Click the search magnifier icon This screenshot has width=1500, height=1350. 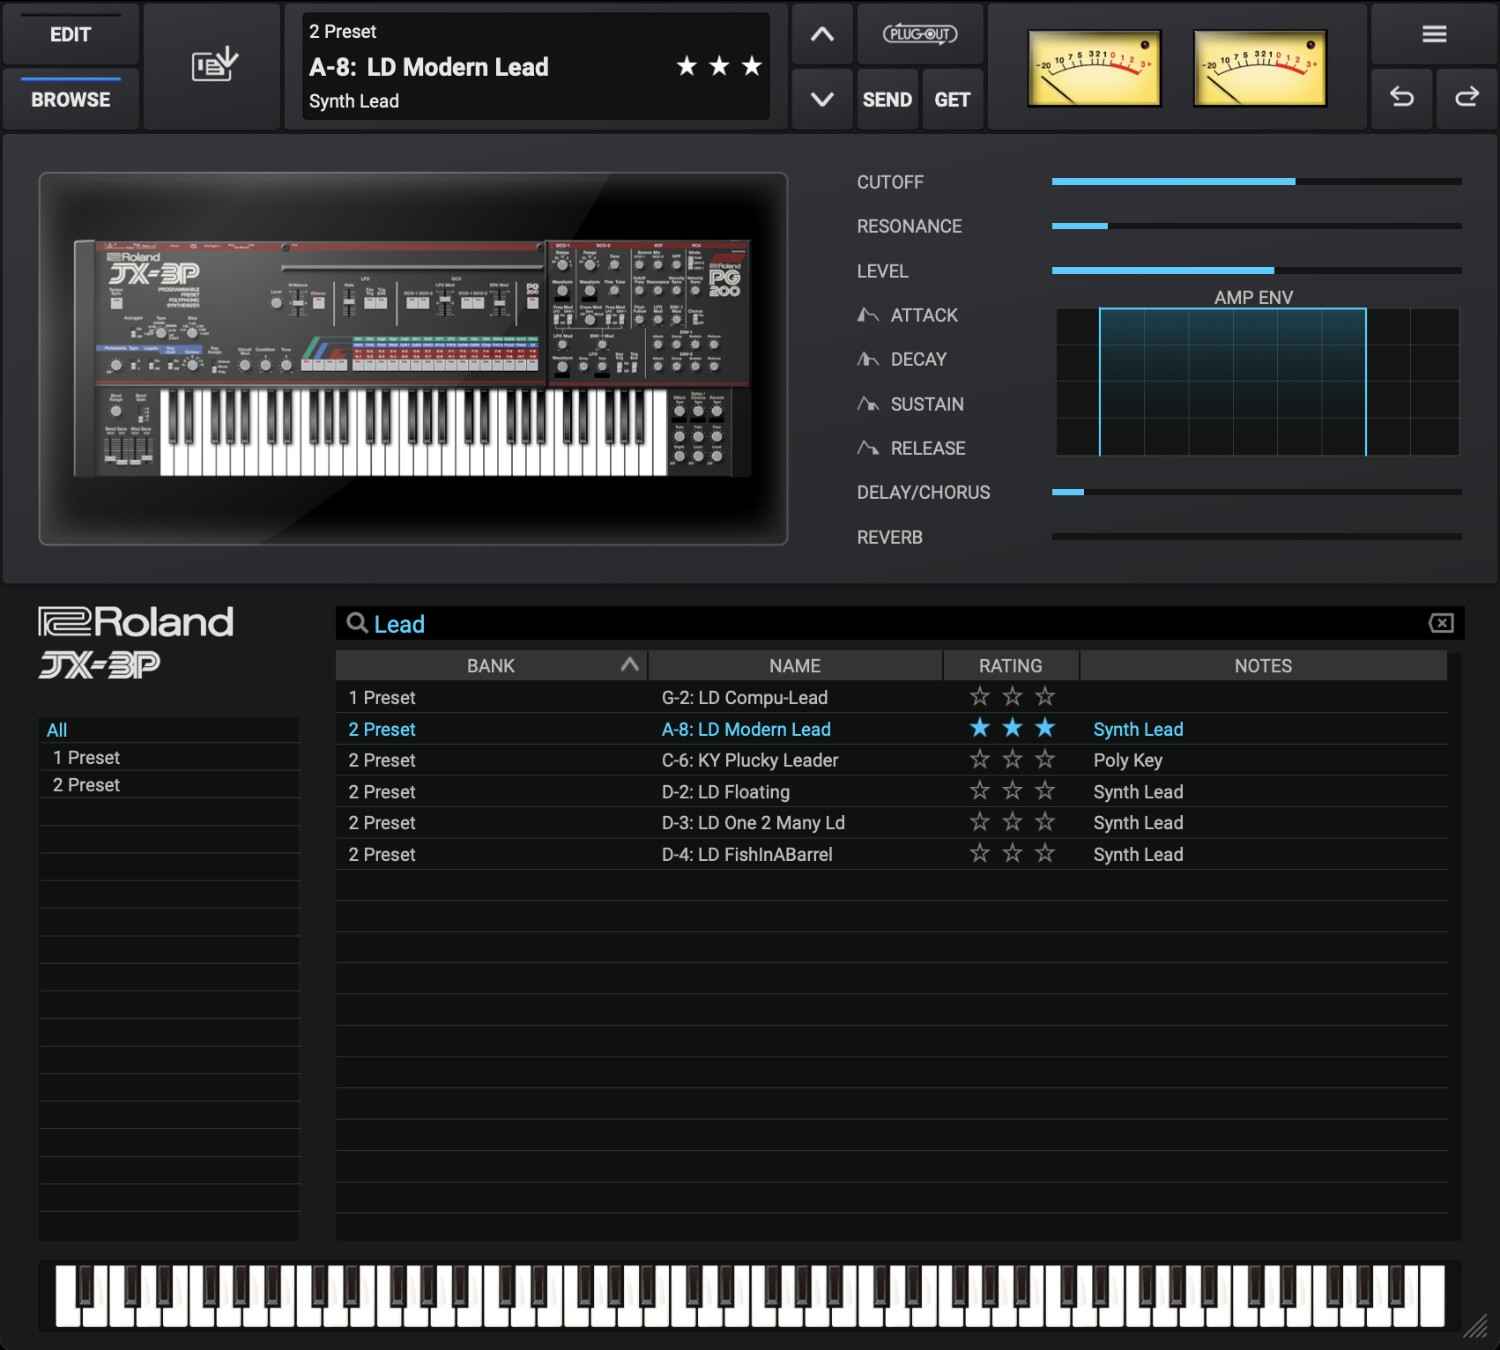coord(357,623)
